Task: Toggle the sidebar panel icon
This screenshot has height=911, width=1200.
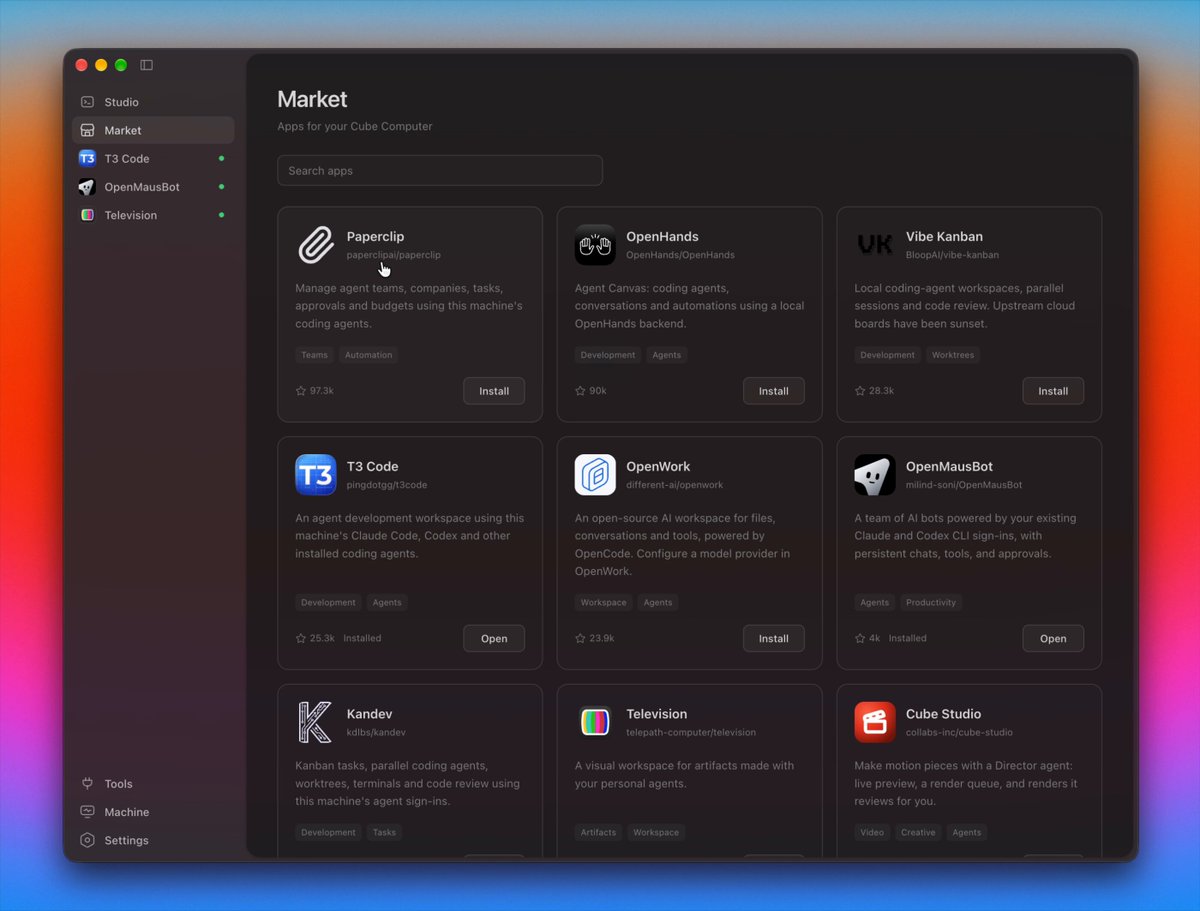Action: 147,65
